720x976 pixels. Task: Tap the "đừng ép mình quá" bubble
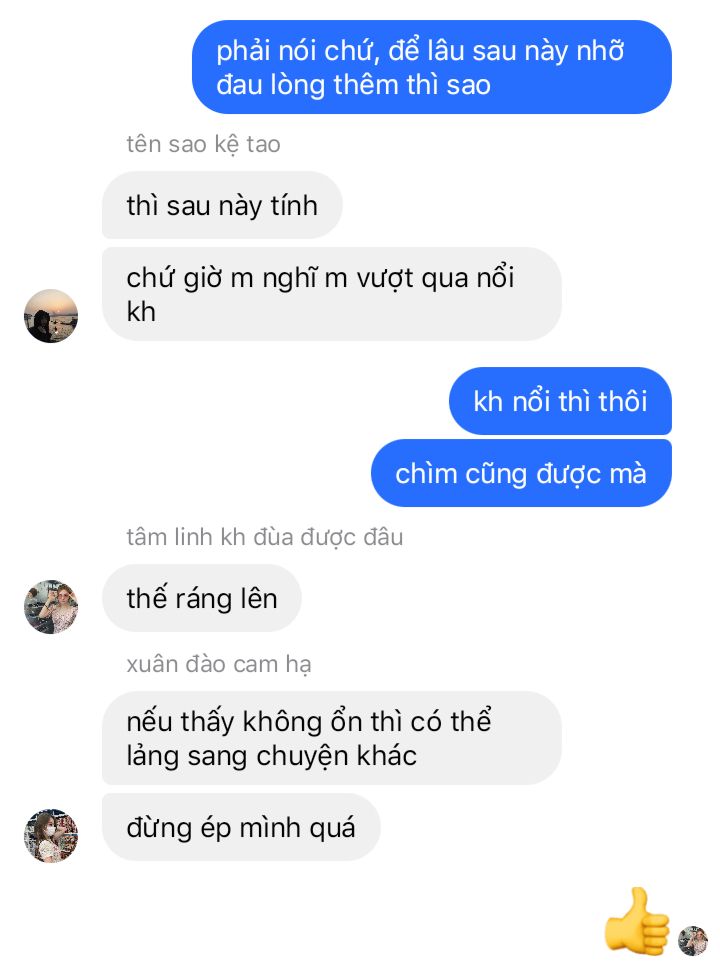(x=241, y=827)
